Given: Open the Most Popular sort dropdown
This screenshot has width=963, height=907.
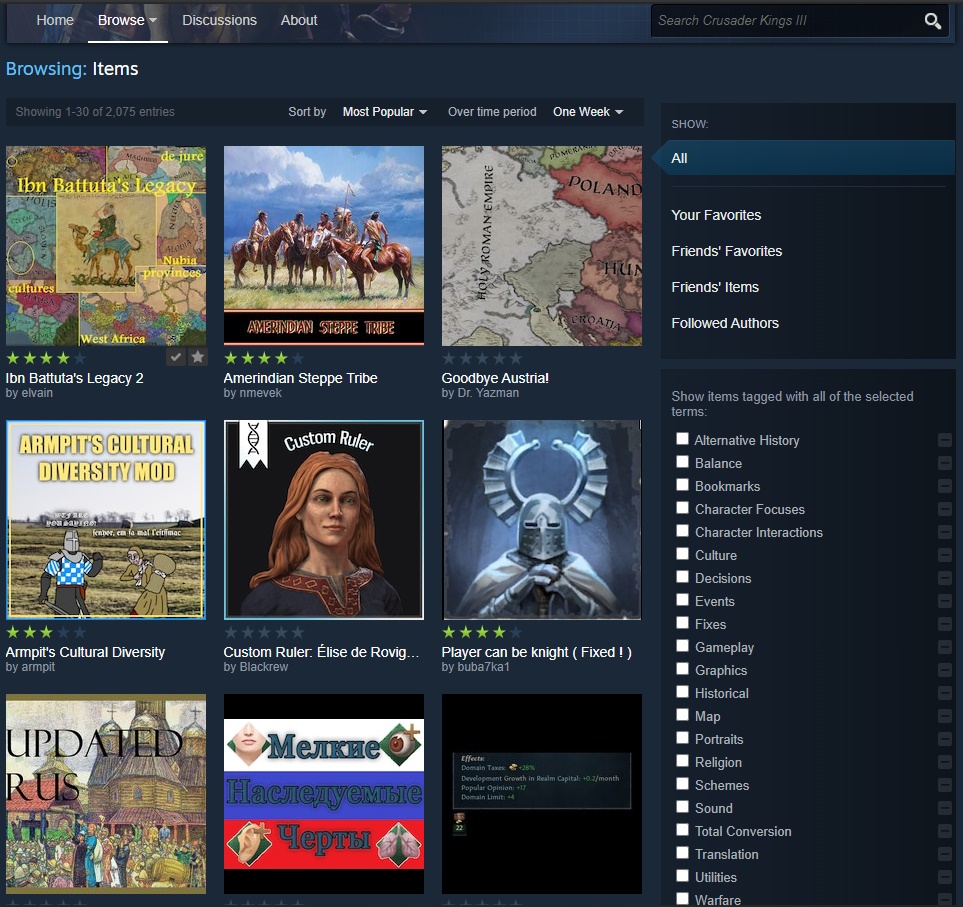Looking at the screenshot, I should point(384,112).
